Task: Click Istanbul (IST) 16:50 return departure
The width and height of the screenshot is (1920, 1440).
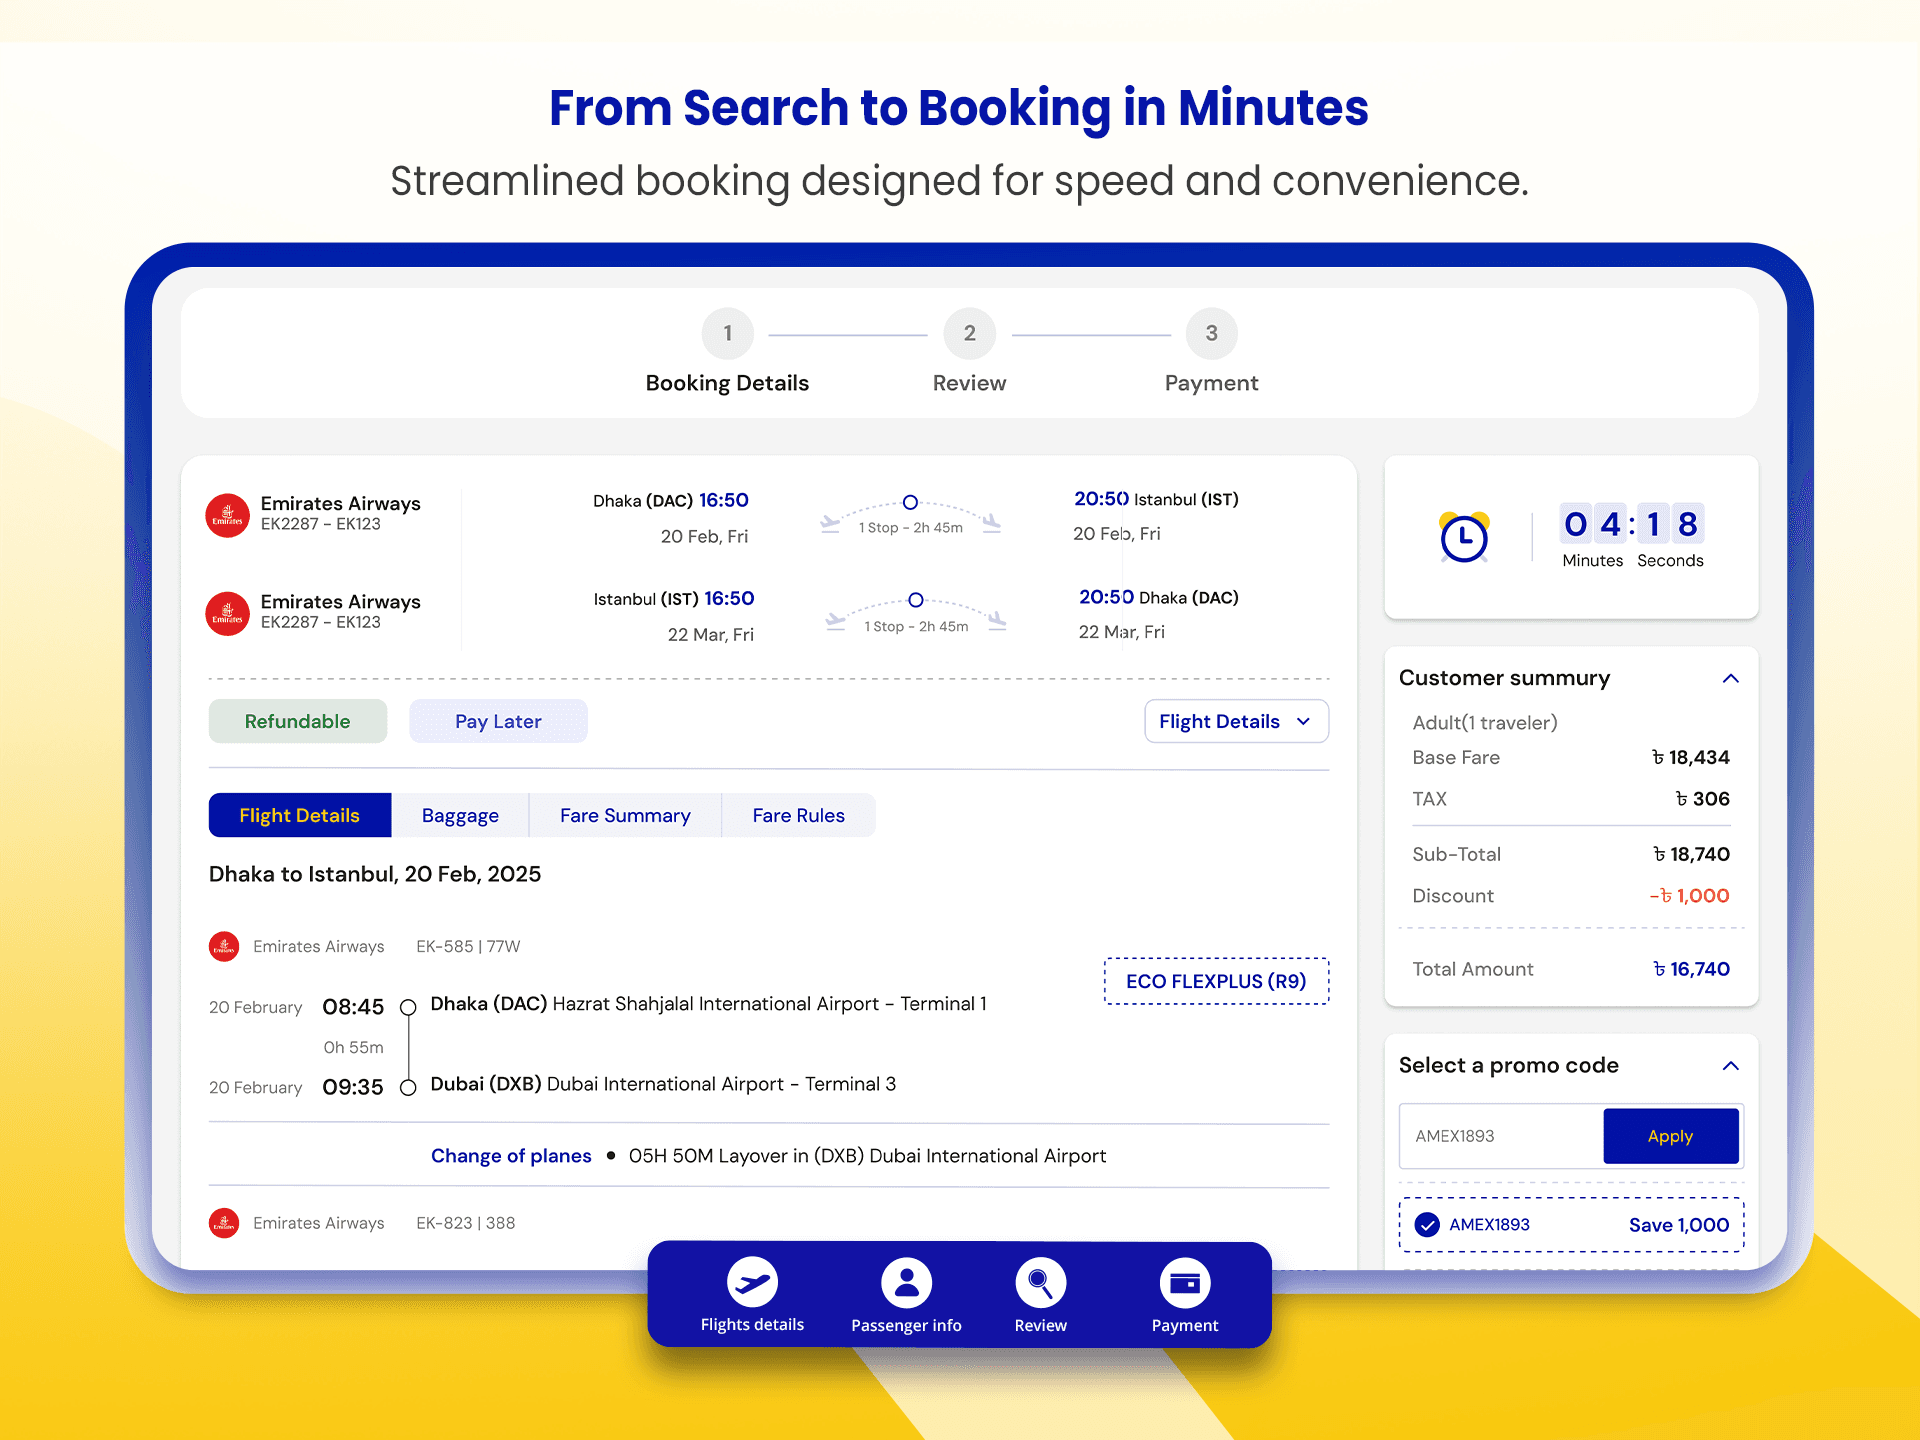Action: click(674, 599)
